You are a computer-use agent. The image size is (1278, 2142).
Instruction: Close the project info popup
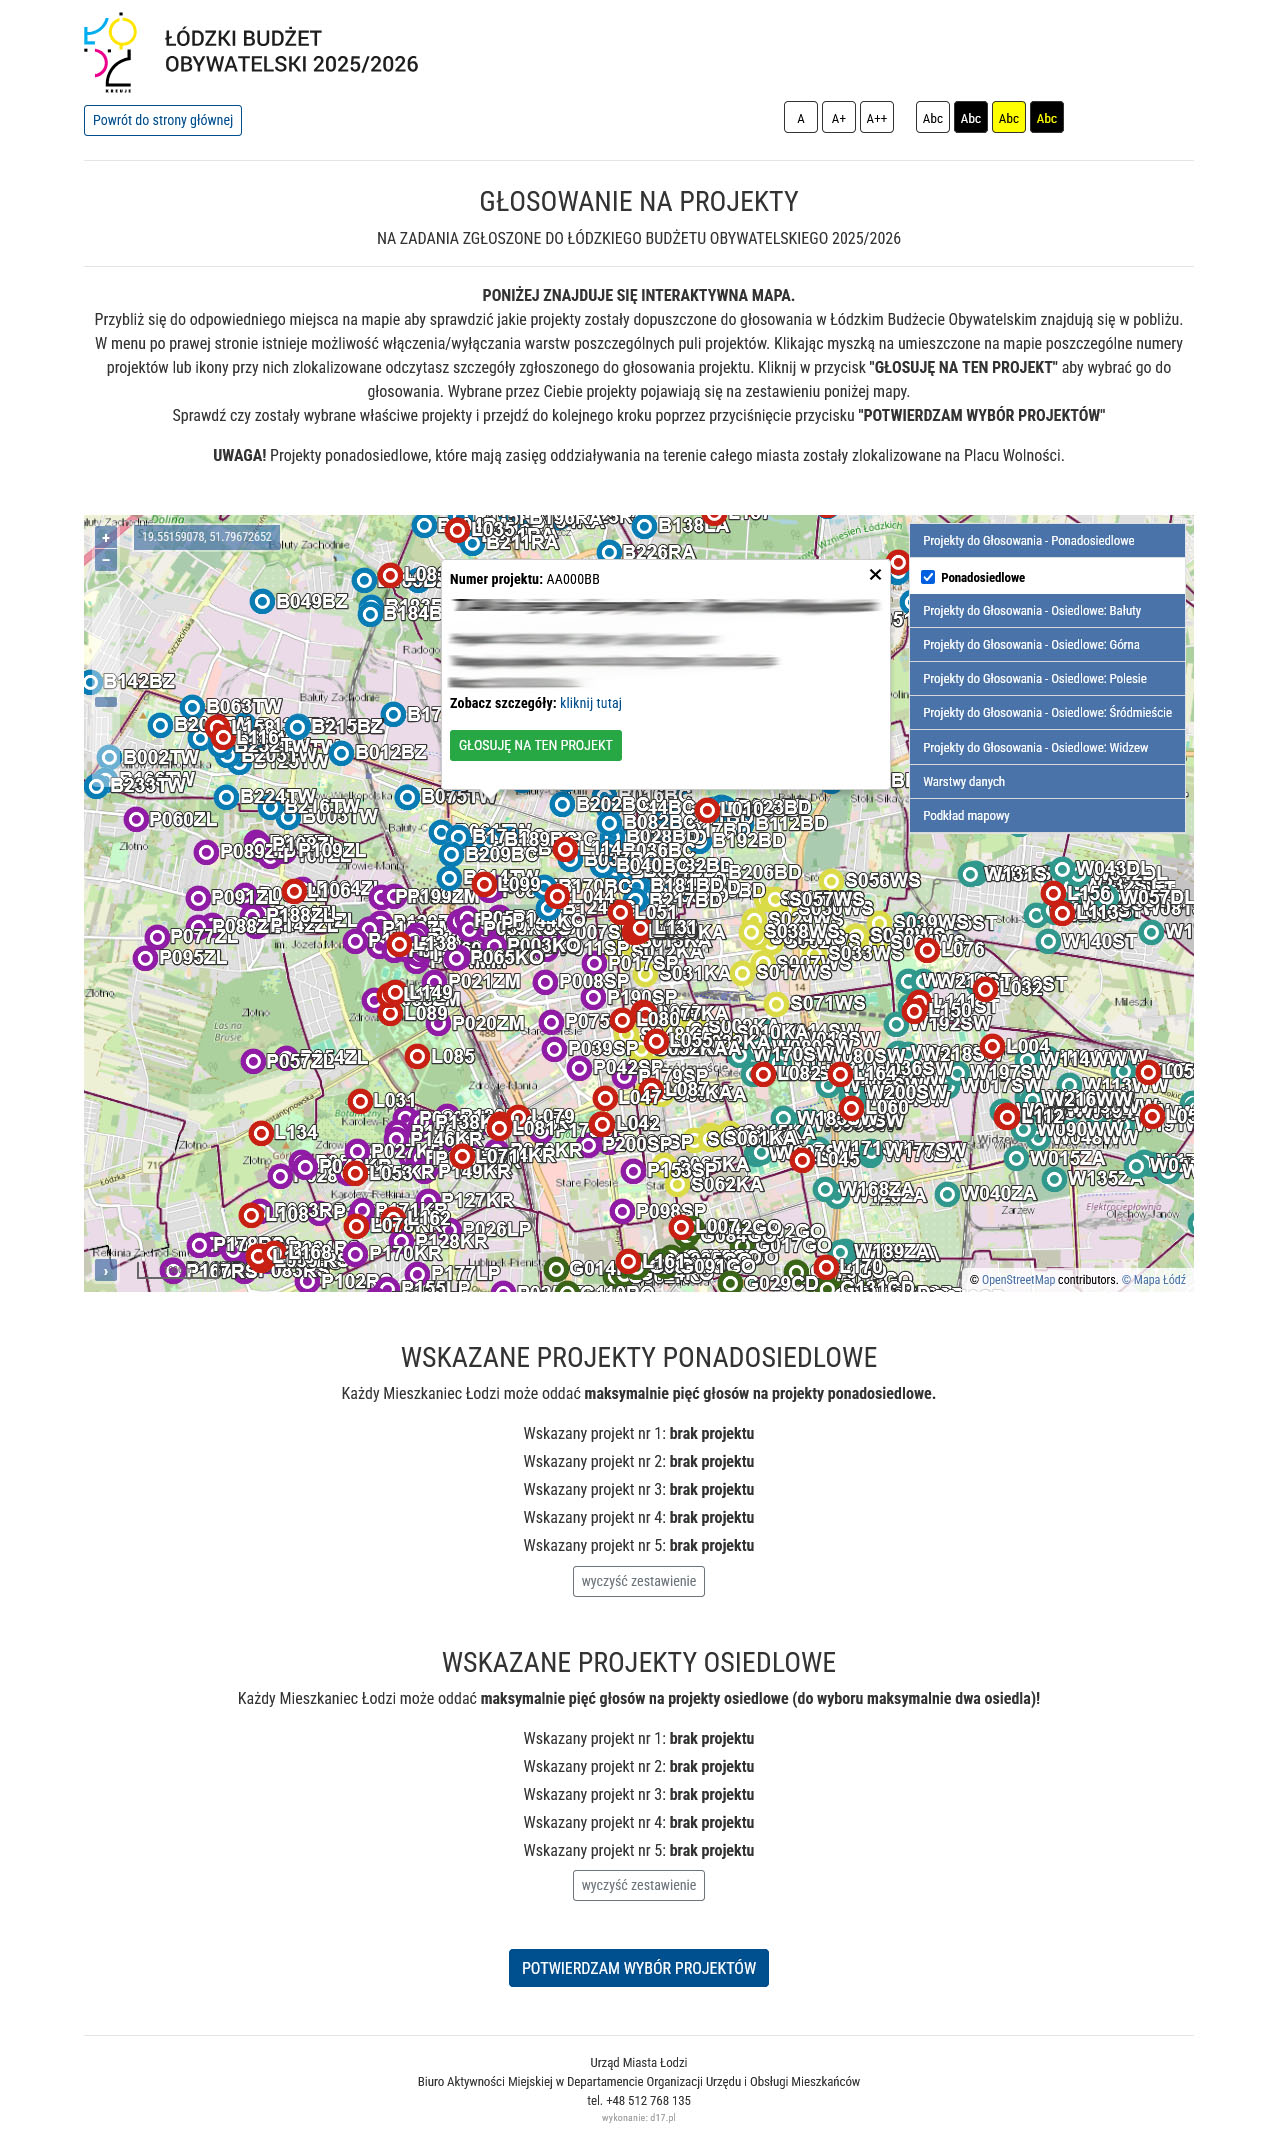click(875, 575)
